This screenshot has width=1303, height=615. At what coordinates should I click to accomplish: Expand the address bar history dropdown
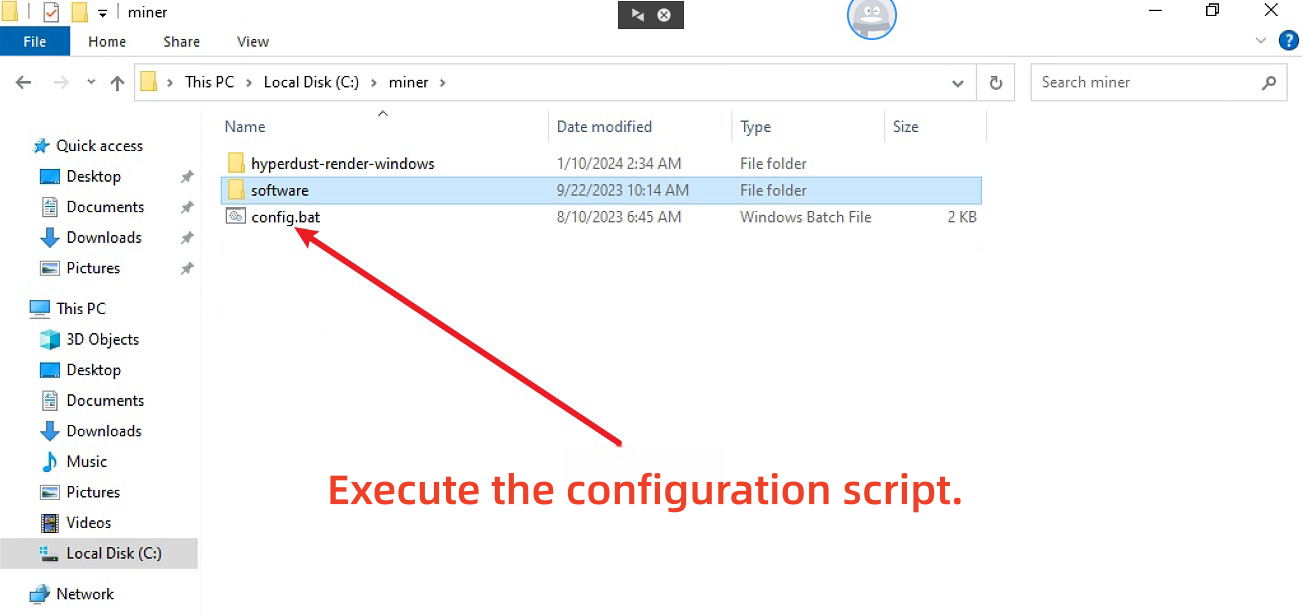958,83
